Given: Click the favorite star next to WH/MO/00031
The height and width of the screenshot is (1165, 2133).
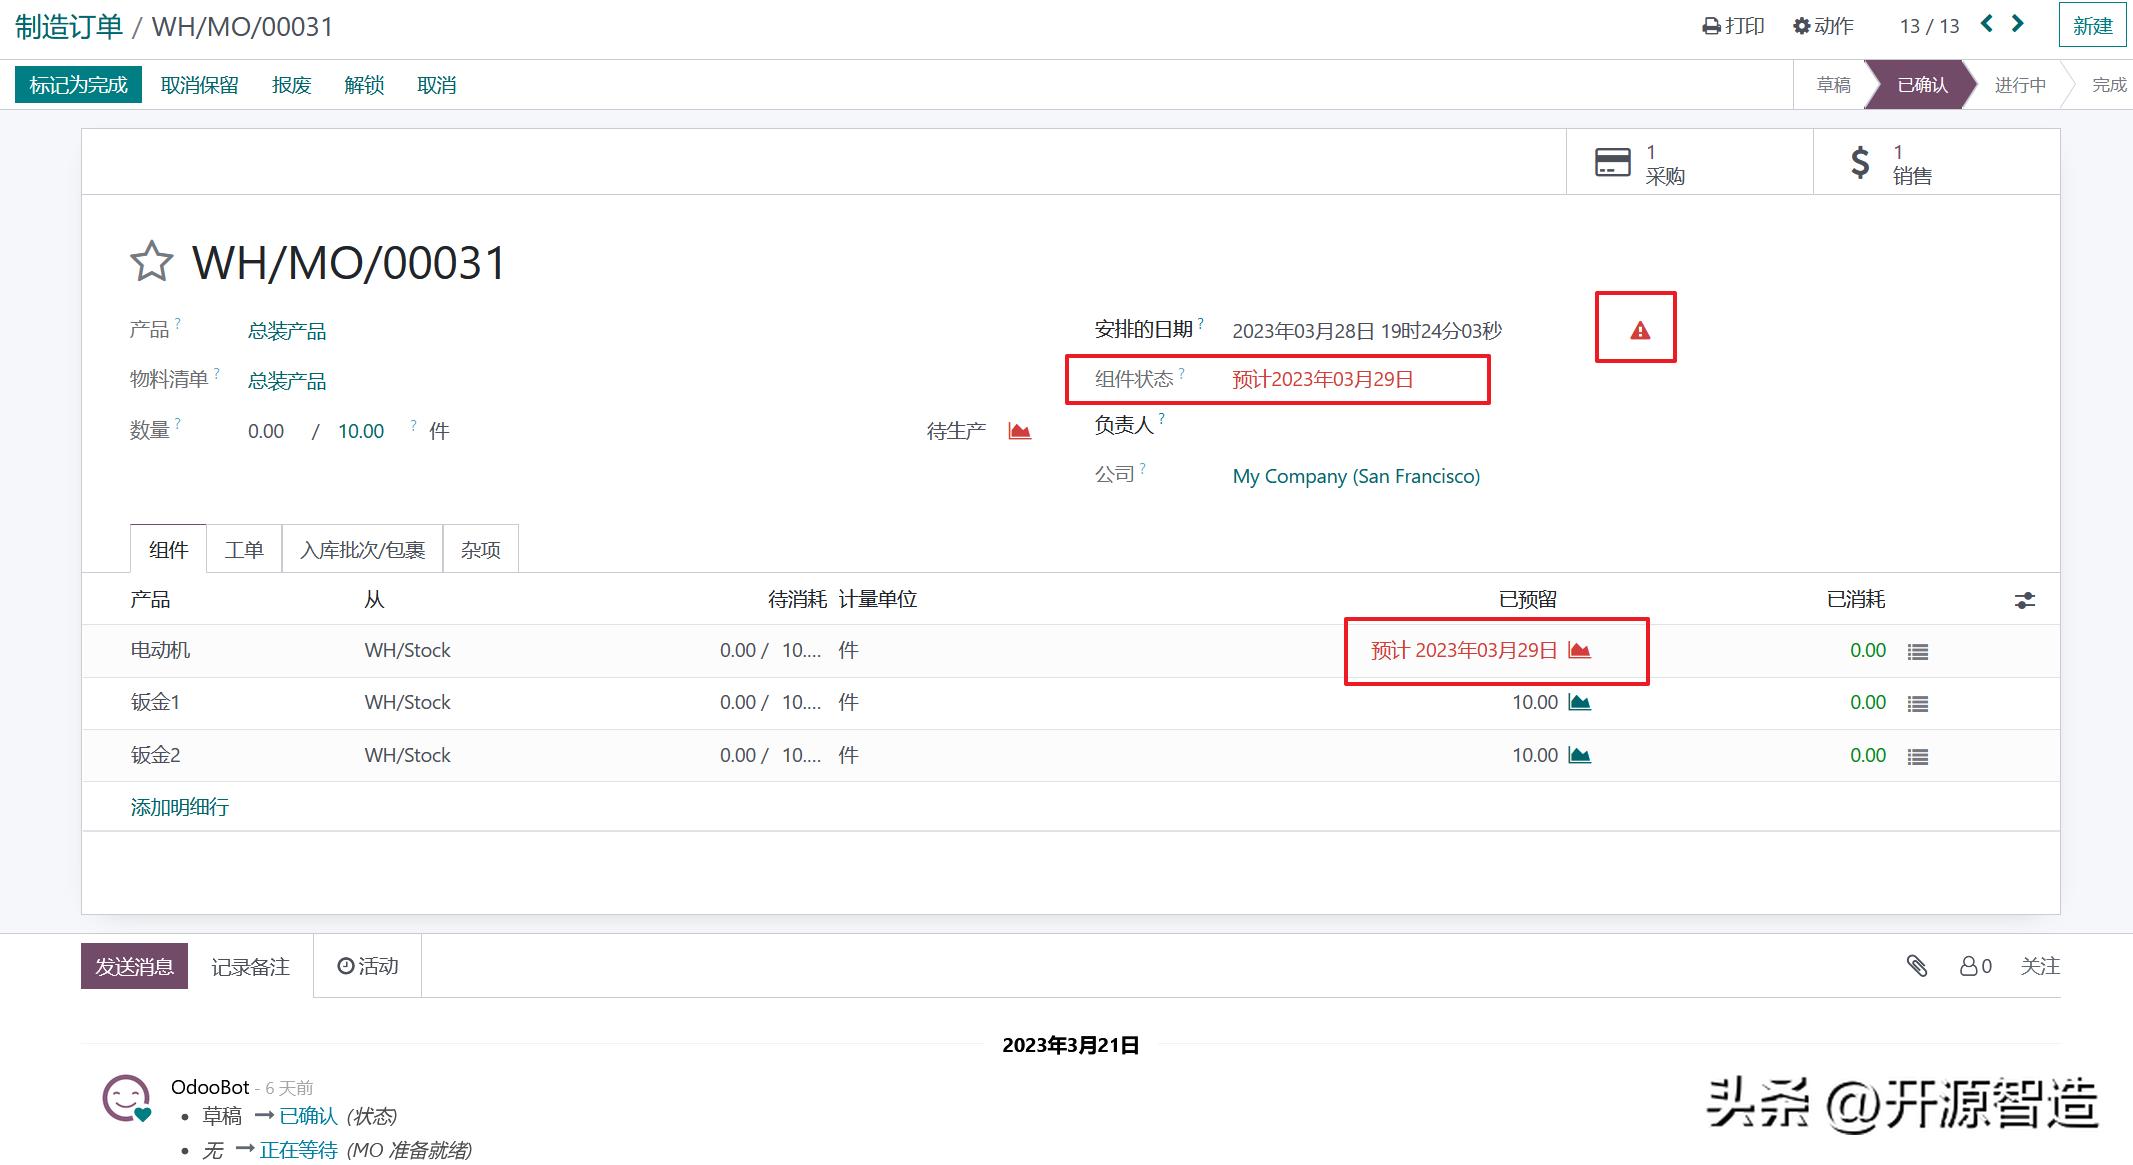Looking at the screenshot, I should 151,262.
